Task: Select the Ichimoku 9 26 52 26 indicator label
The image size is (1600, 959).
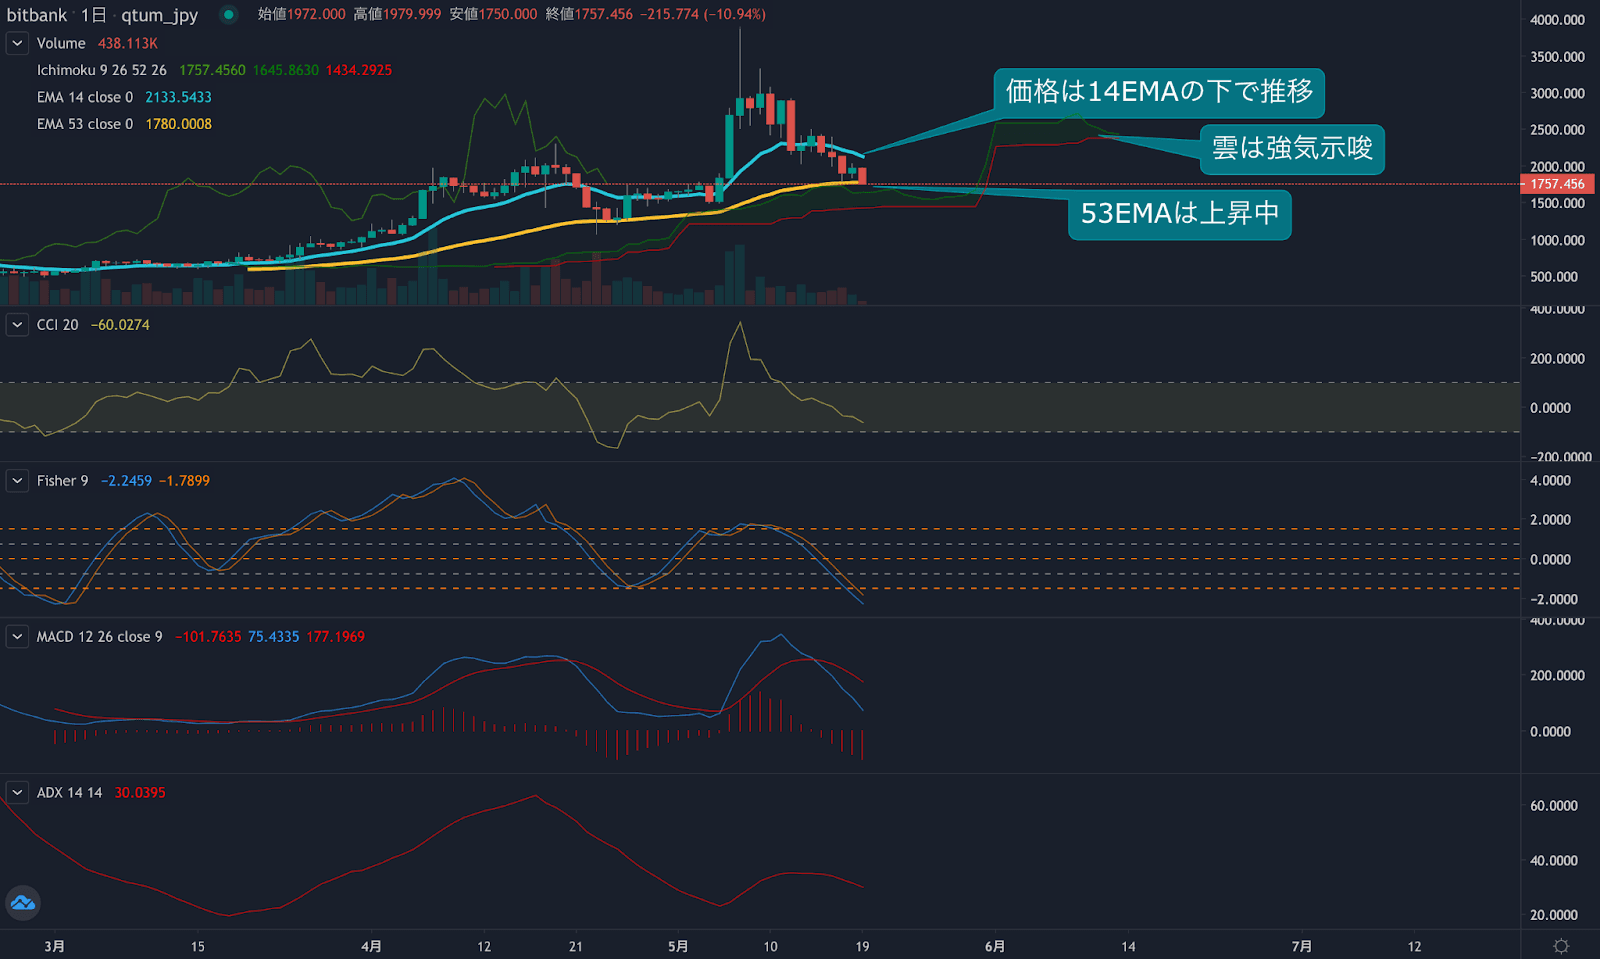Action: (101, 70)
